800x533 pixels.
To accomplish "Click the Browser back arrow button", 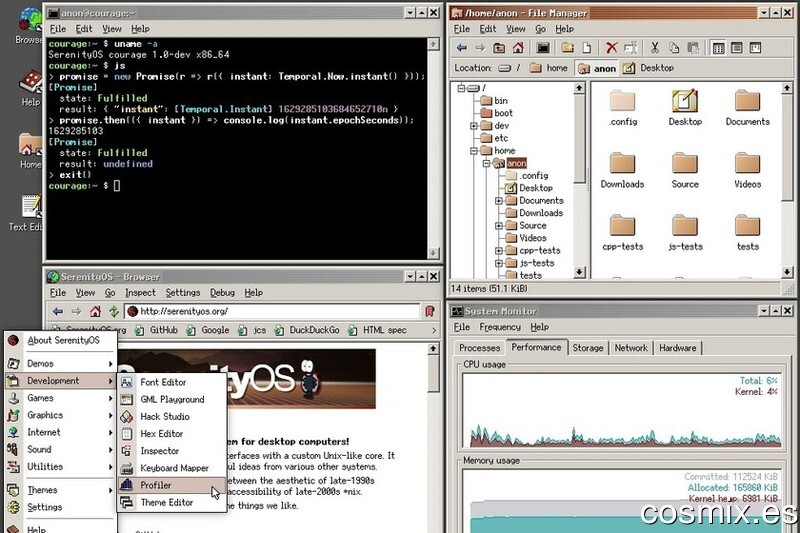I will click(58, 311).
